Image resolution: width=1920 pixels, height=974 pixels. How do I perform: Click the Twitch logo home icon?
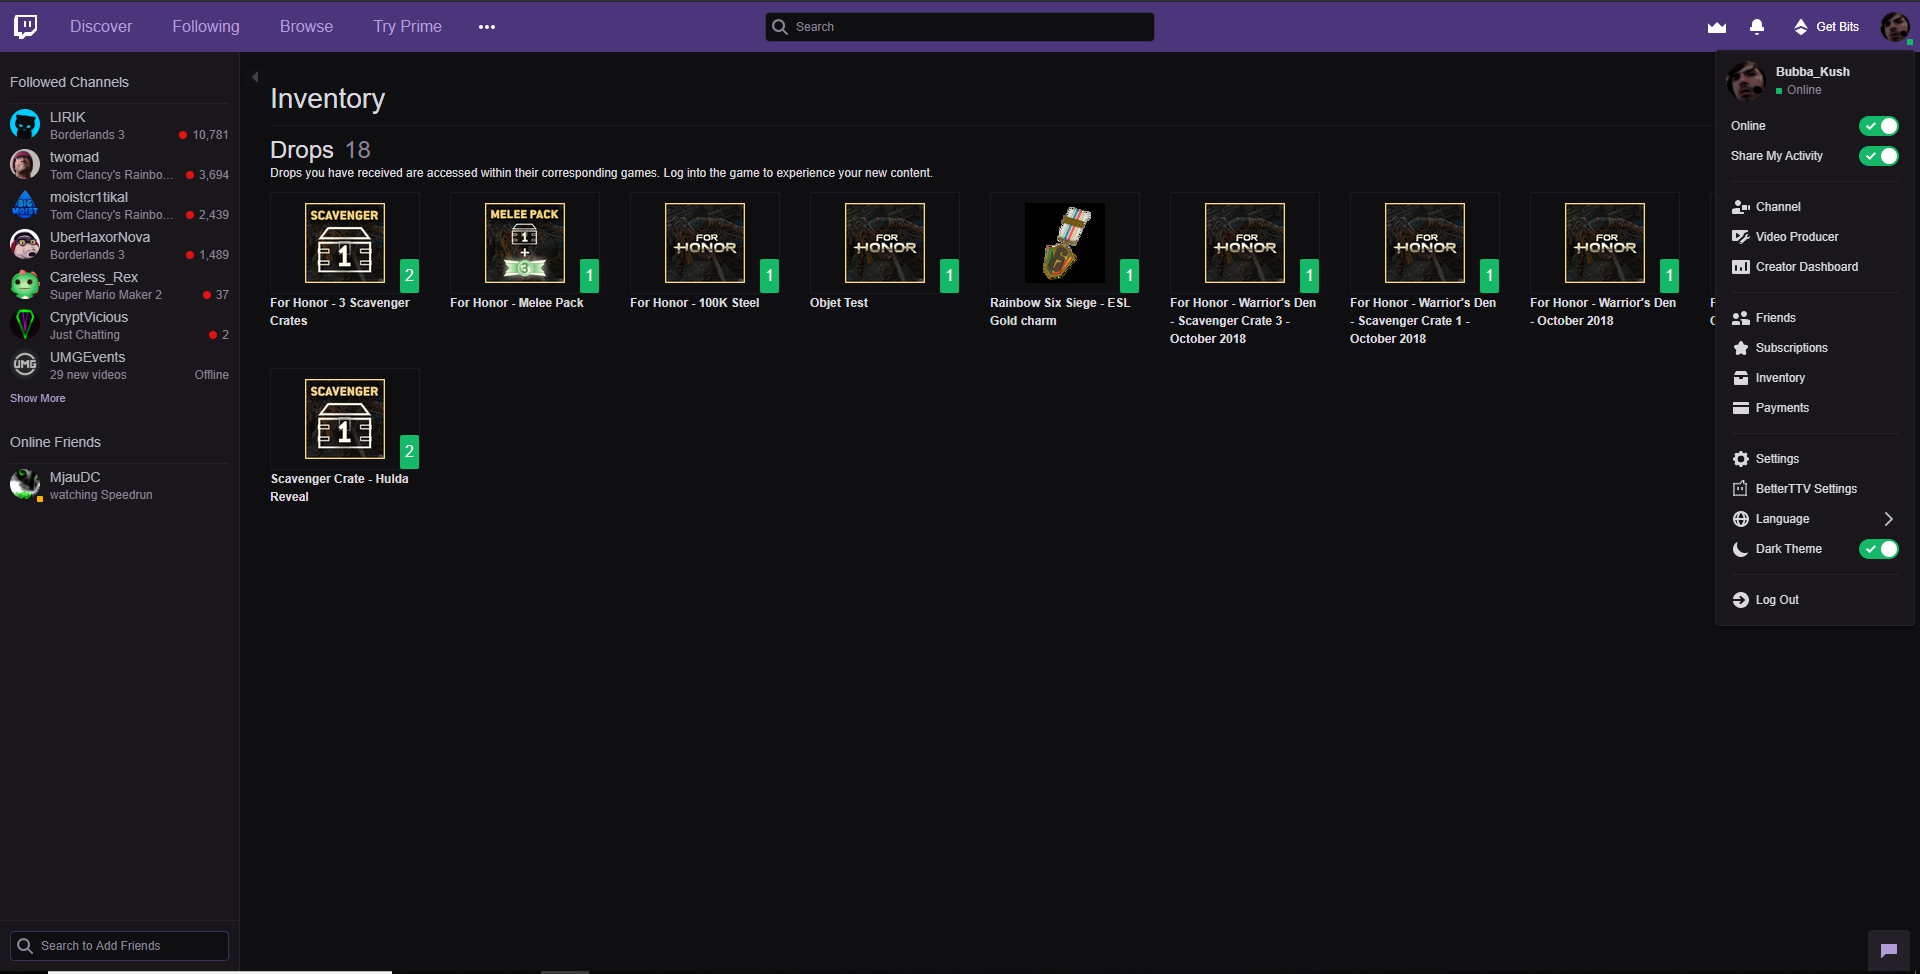[26, 26]
